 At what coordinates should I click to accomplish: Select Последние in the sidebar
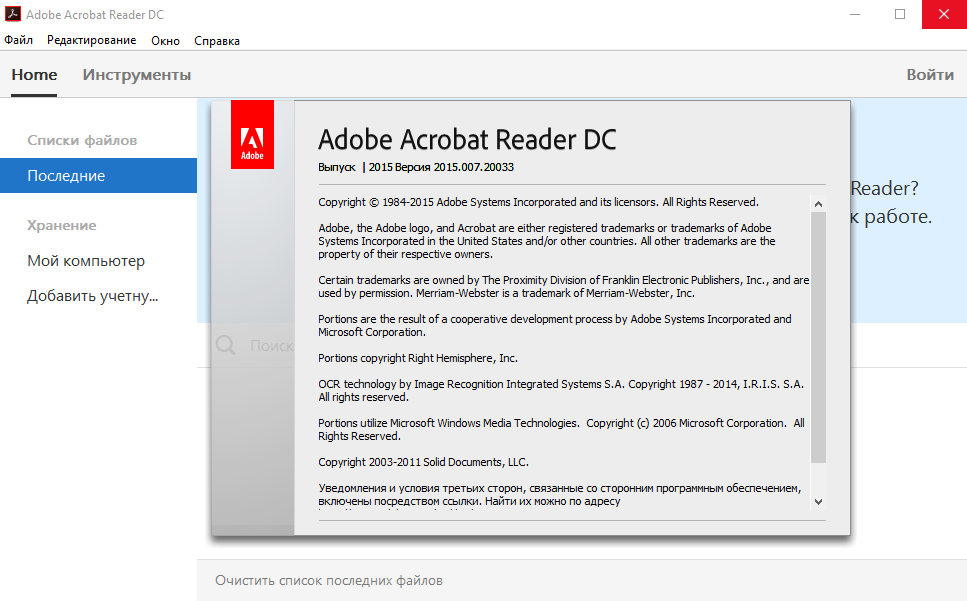[x=99, y=176]
